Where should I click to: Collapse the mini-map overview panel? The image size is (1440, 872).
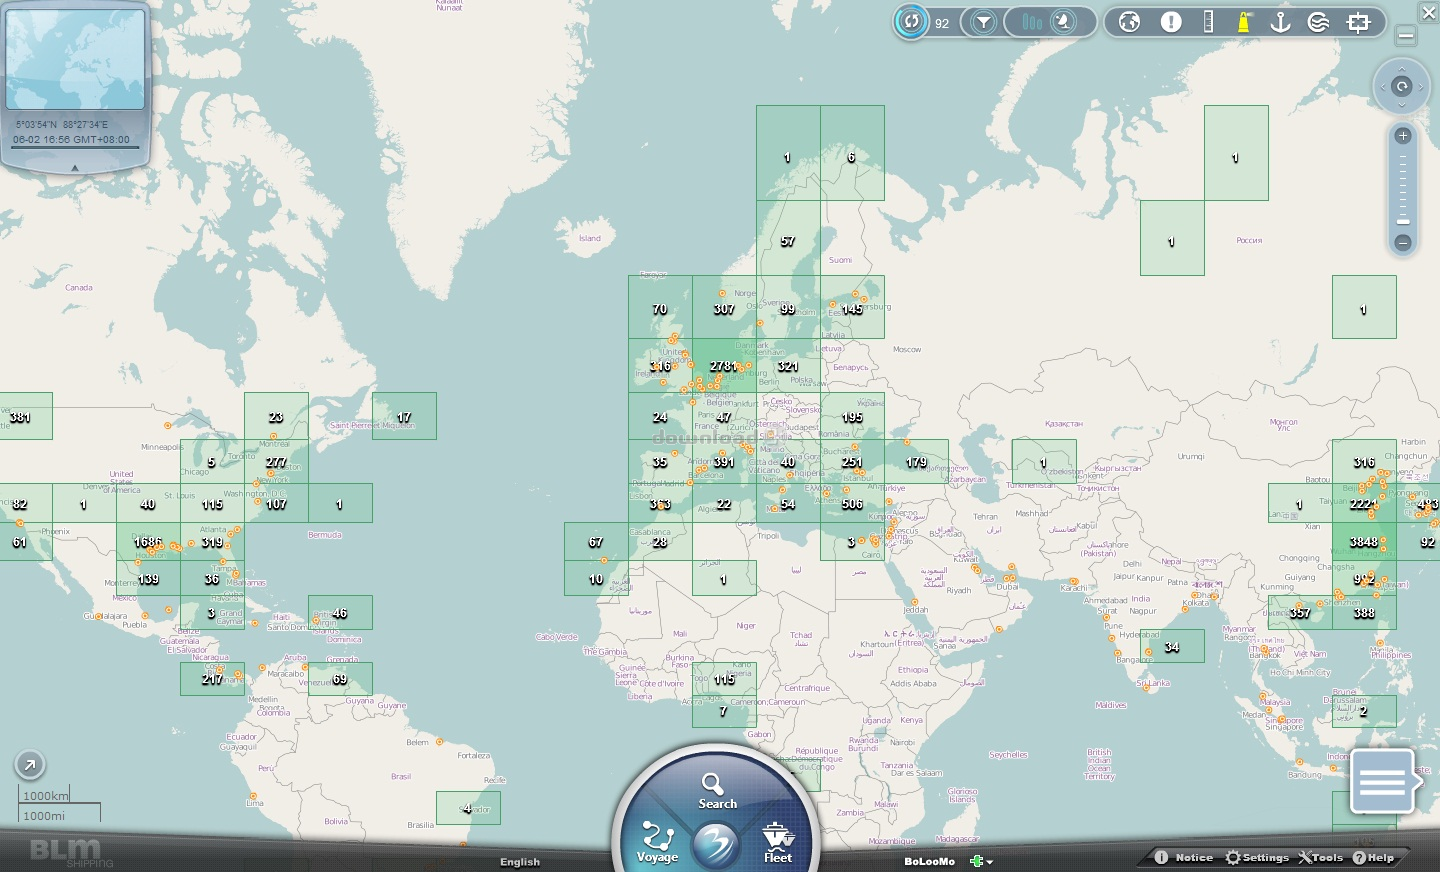(75, 167)
